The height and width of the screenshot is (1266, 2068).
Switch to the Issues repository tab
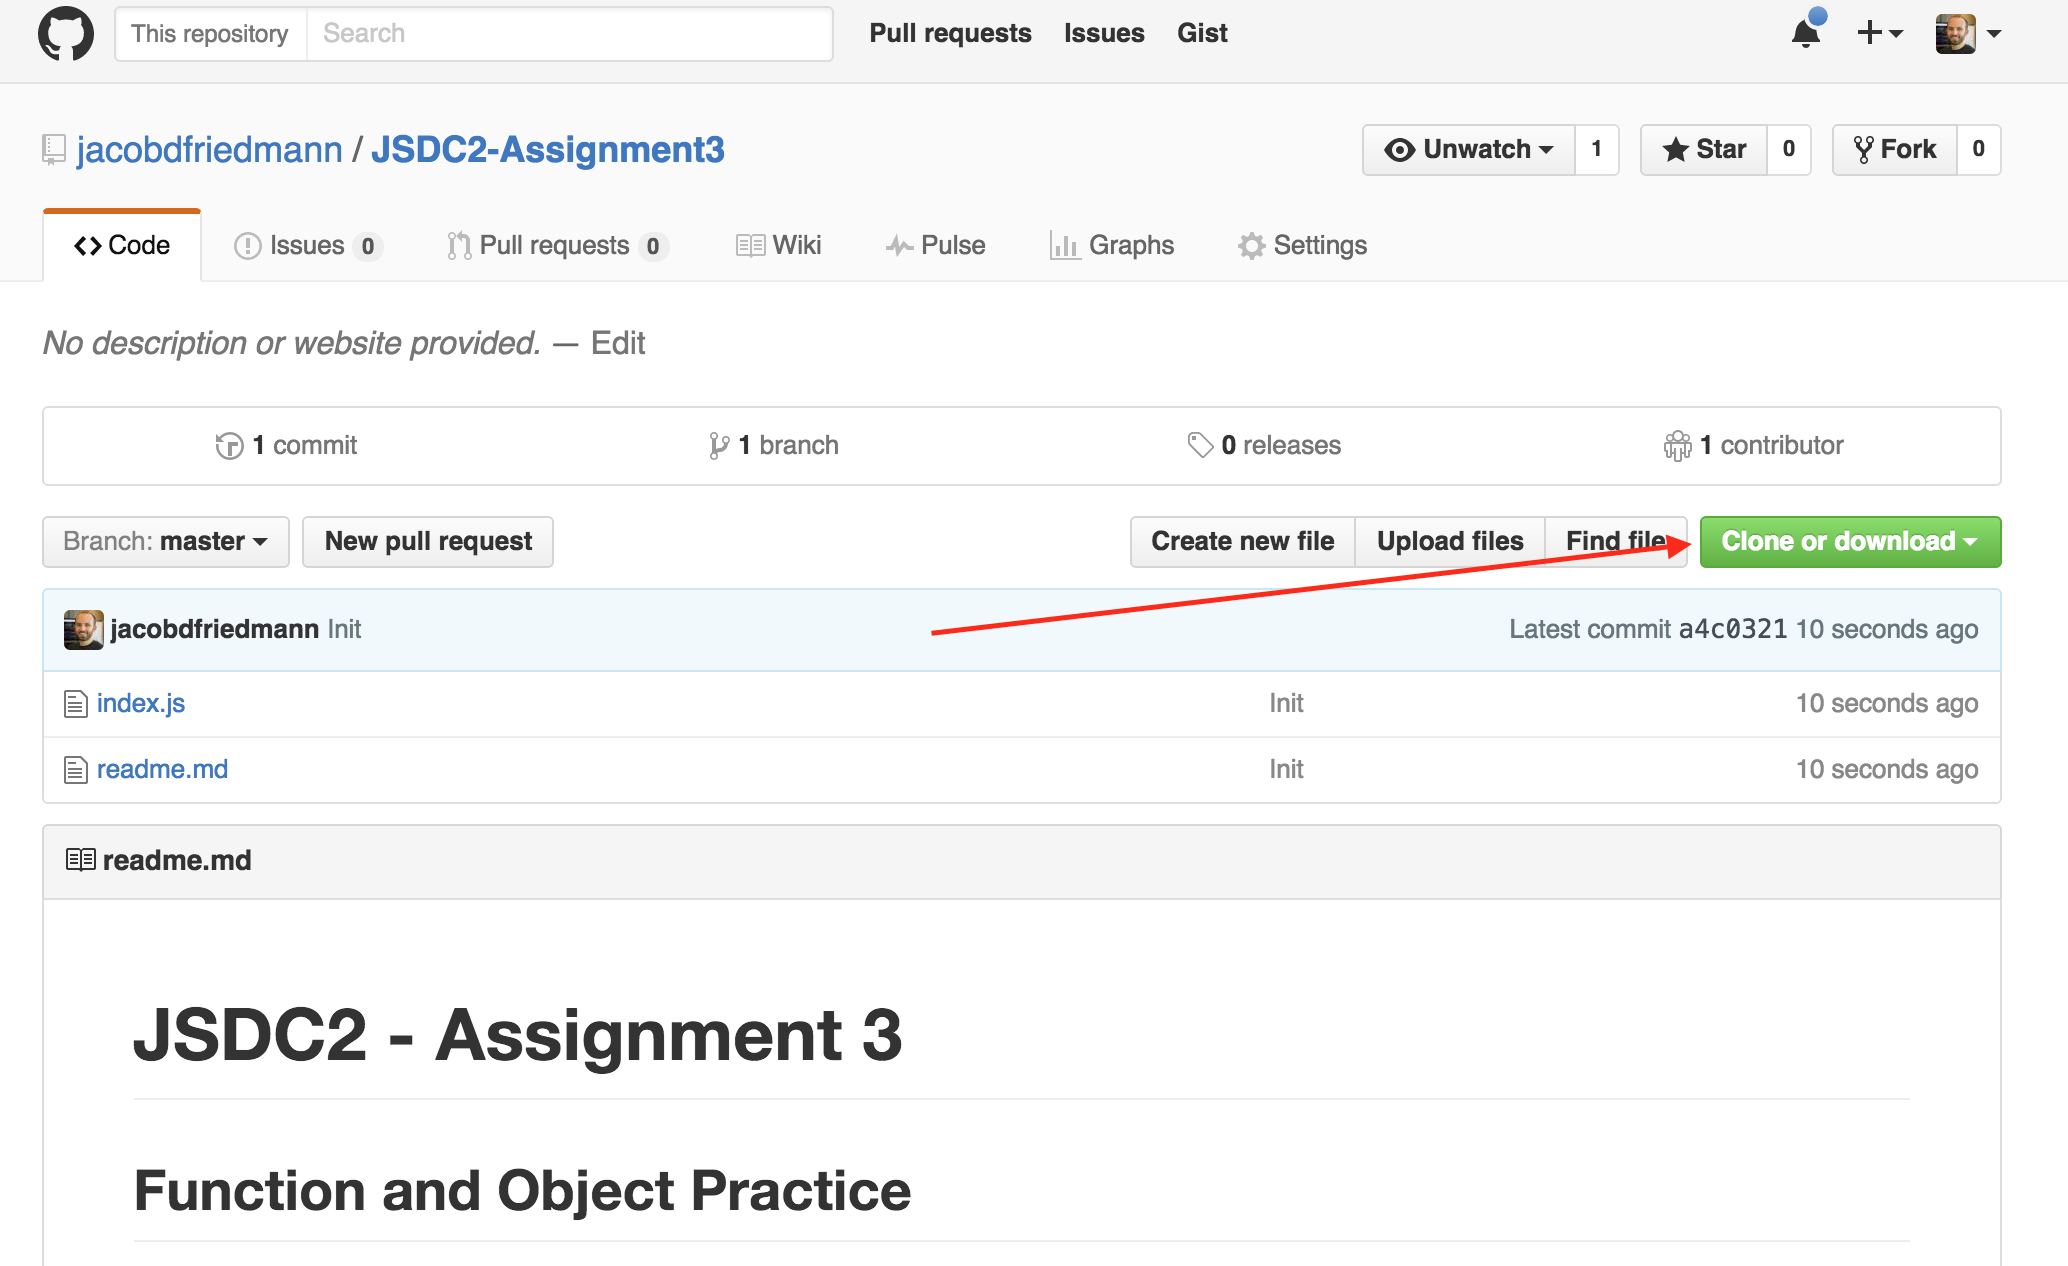306,246
